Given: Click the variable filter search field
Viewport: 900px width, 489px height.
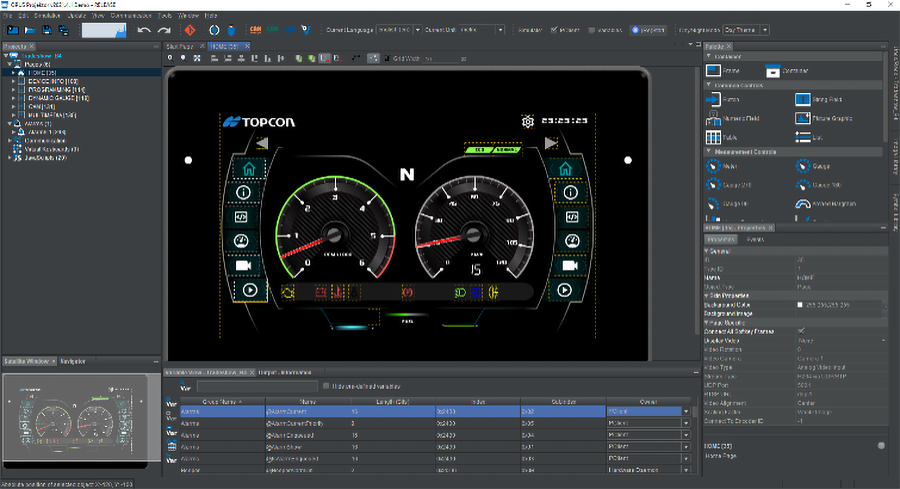Looking at the screenshot, I should [257, 386].
